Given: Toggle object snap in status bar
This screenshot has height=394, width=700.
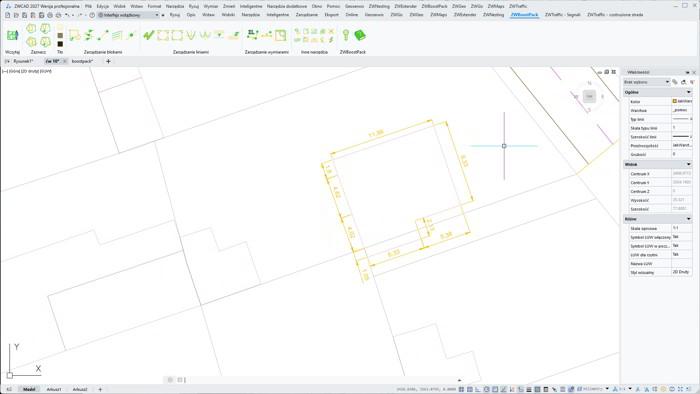Looking at the screenshot, I should click(495, 390).
